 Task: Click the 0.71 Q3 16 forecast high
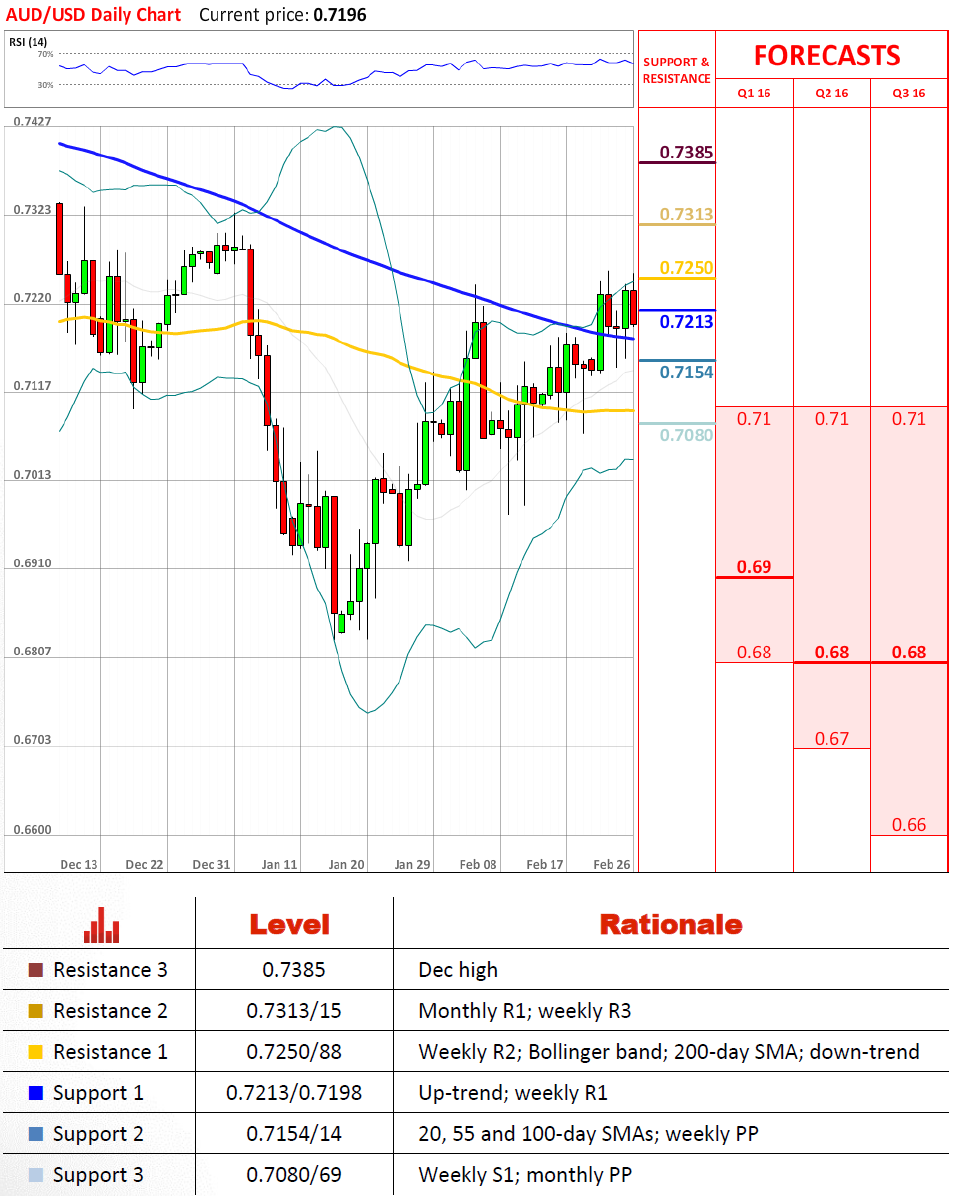[x=909, y=419]
